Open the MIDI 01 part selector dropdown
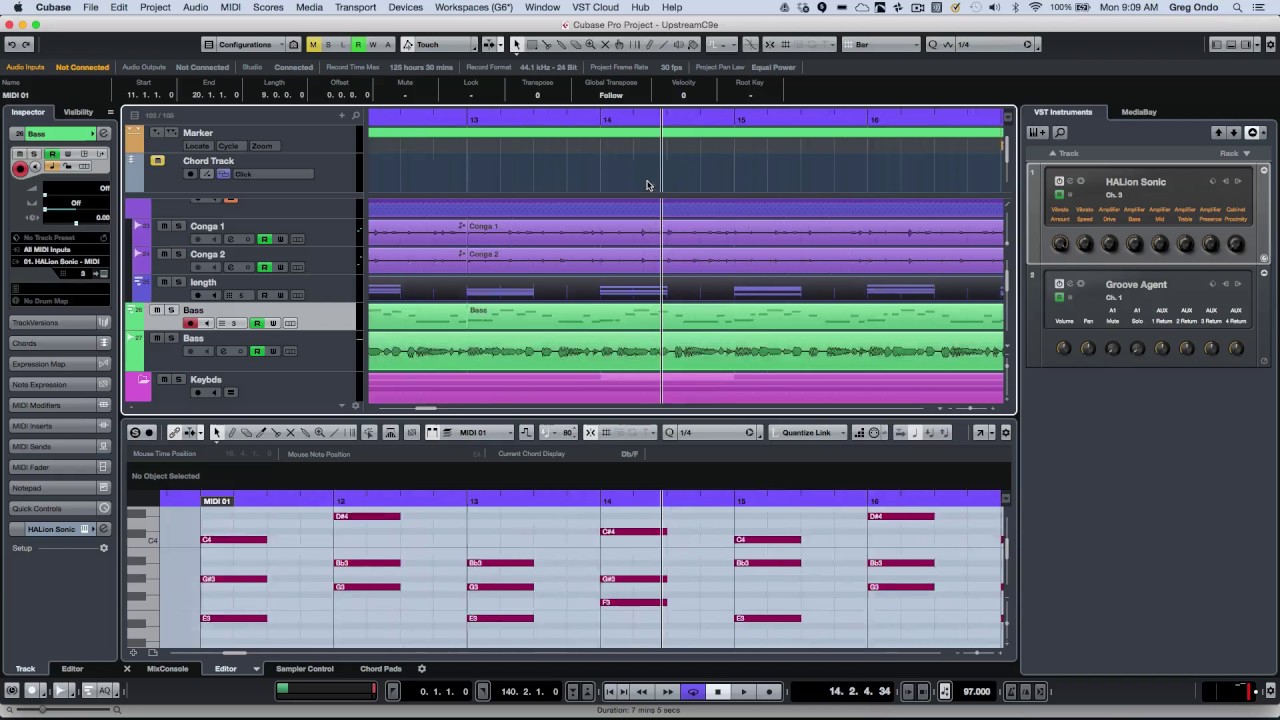1280x720 pixels. click(486, 433)
